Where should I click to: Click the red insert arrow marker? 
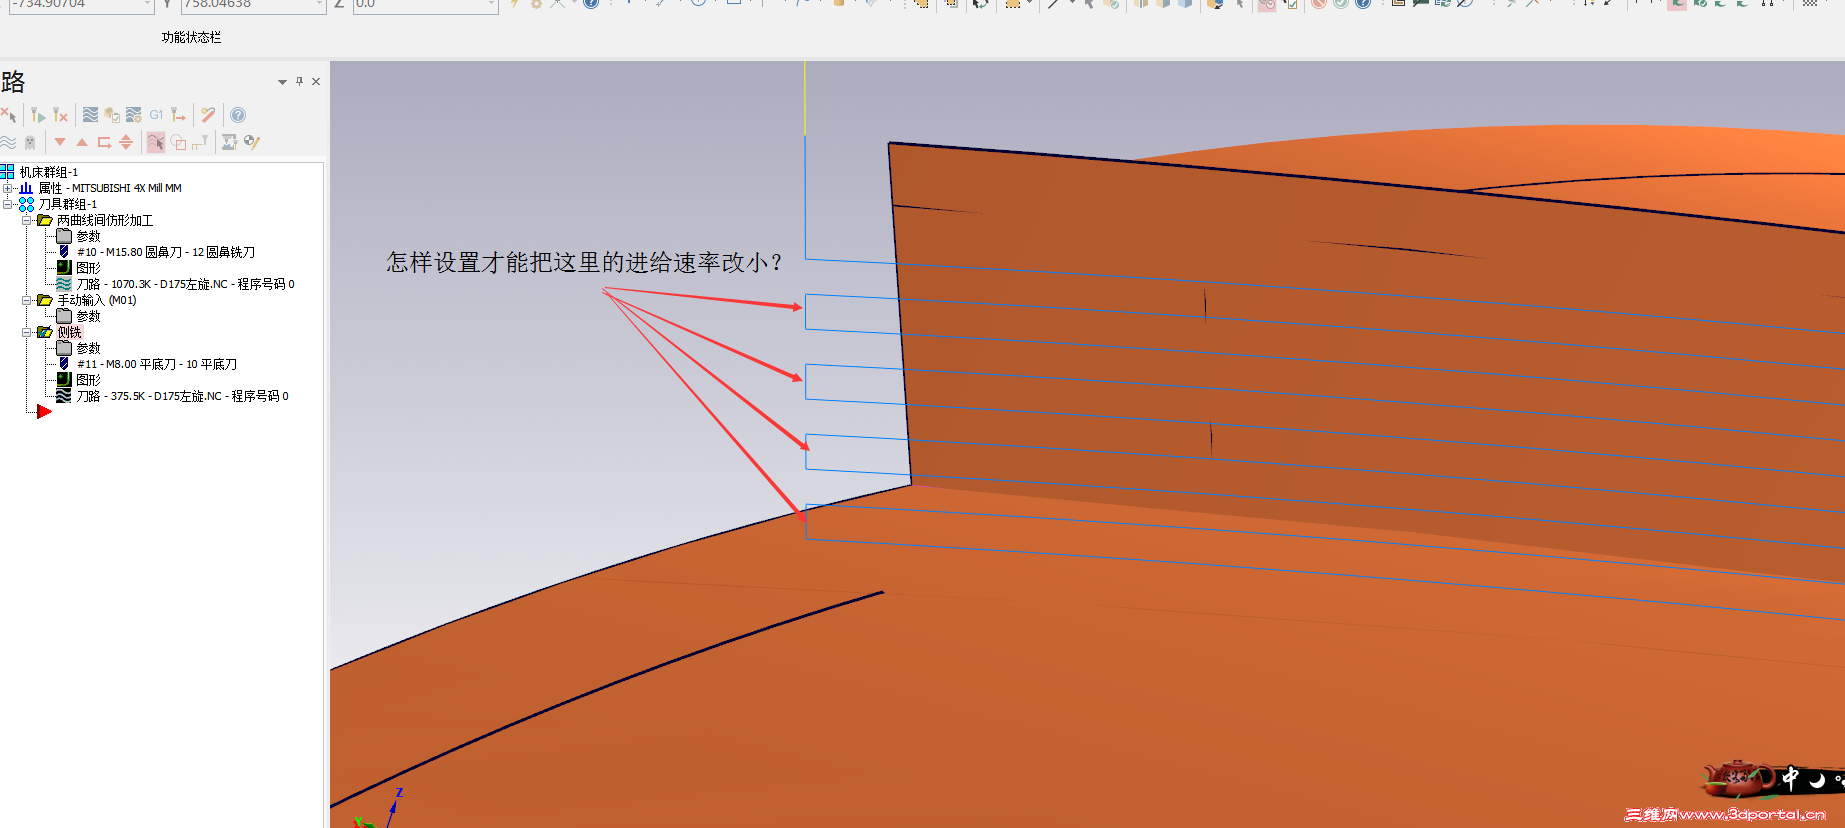click(x=44, y=412)
